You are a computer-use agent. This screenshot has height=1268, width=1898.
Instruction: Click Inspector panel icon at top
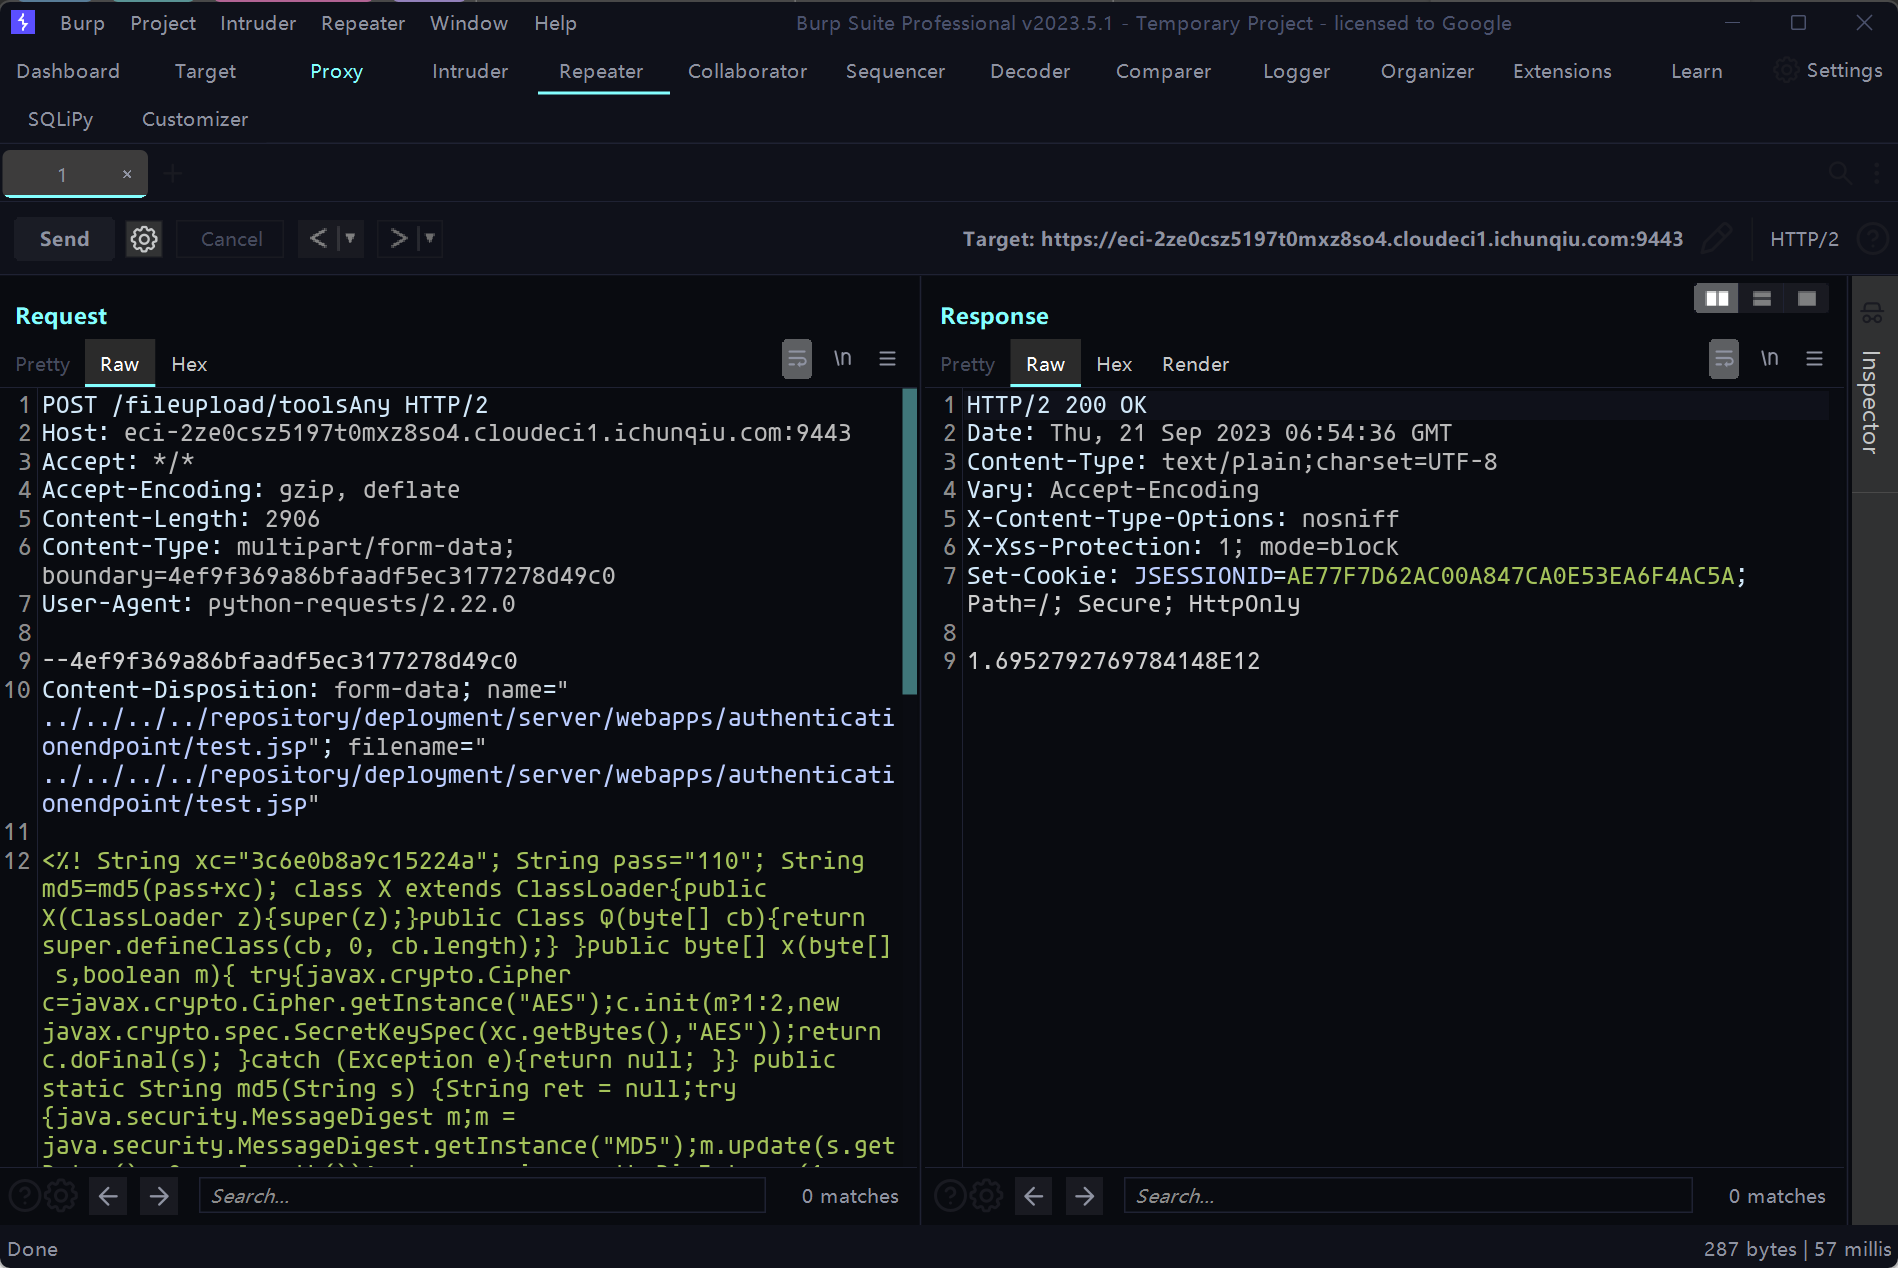point(1872,313)
